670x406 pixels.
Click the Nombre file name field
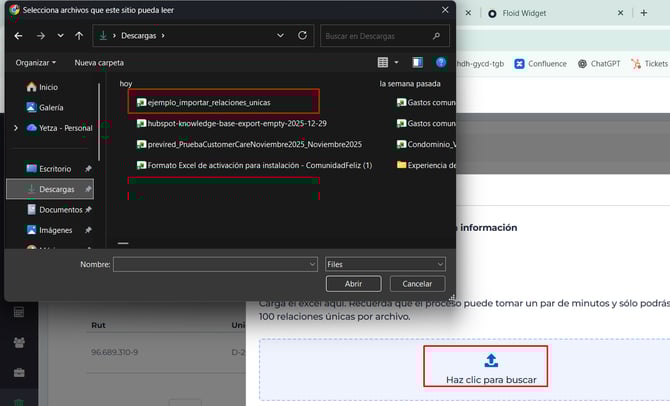pos(214,264)
